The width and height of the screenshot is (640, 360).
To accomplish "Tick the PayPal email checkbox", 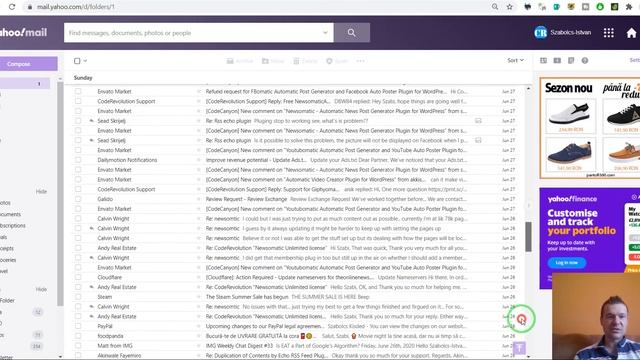I will (x=78, y=327).
